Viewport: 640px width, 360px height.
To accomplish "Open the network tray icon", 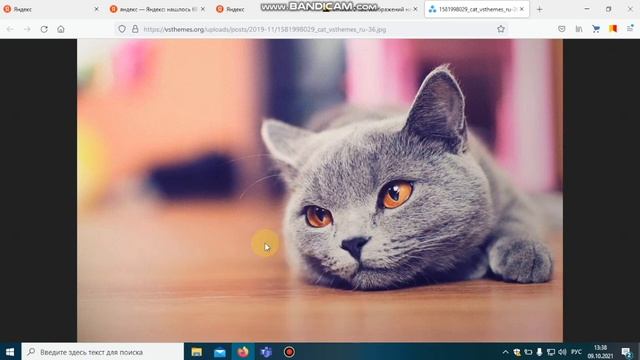I will 551,352.
